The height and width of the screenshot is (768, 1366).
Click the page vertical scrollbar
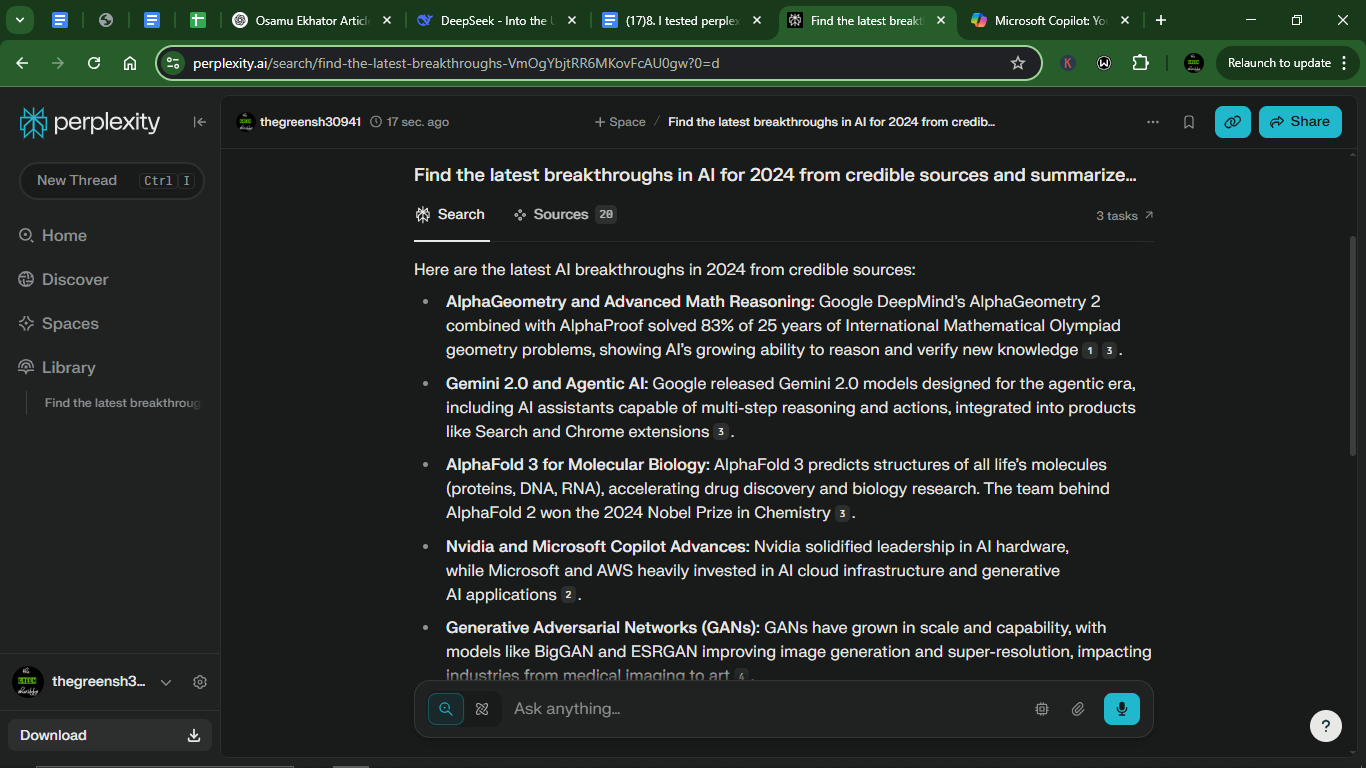click(x=1354, y=346)
